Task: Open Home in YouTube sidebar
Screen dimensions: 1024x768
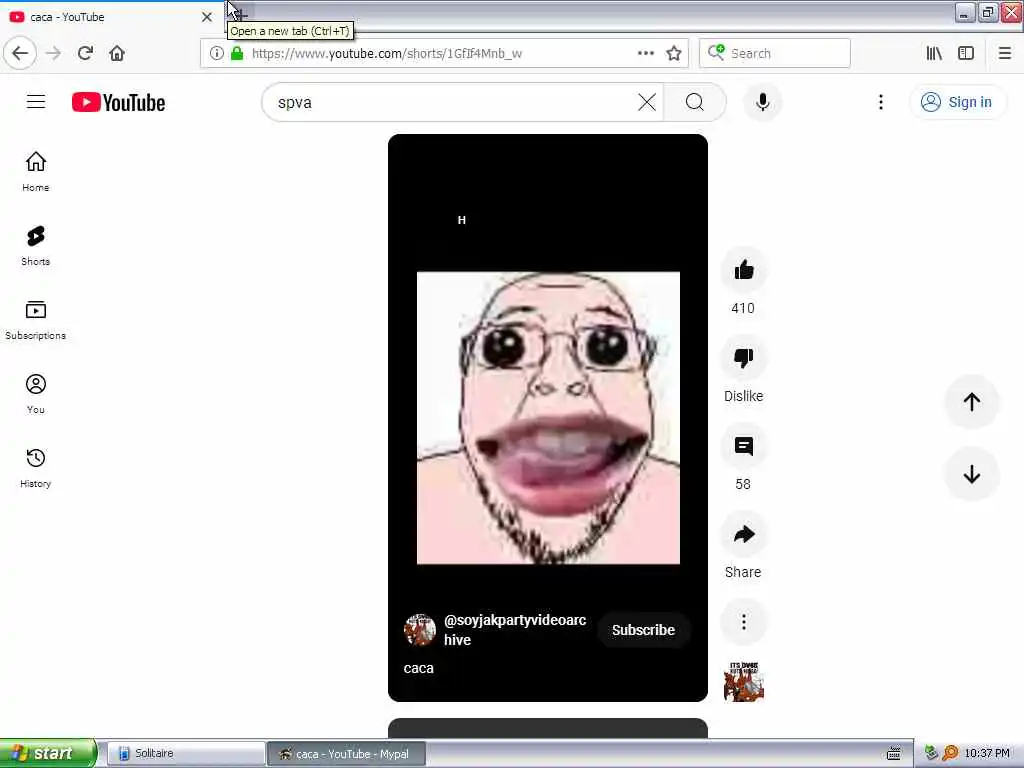Action: pos(36,172)
